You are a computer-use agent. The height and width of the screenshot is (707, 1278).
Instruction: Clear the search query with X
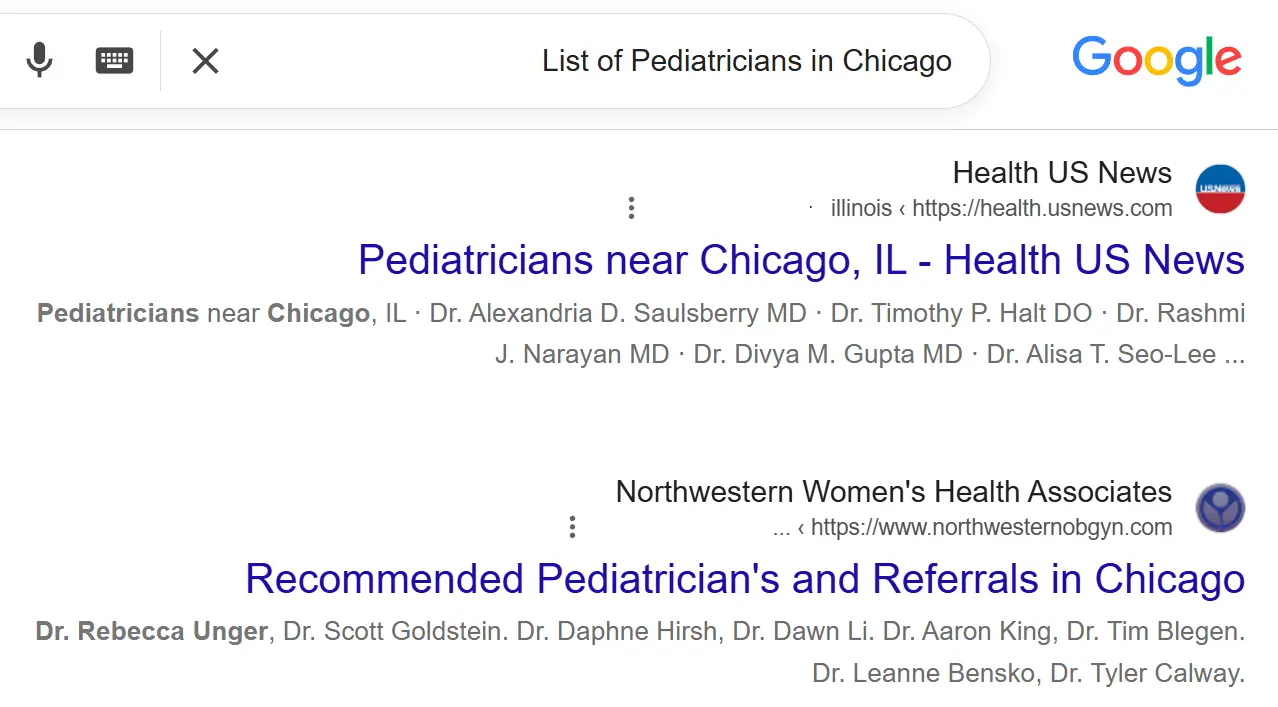coord(205,61)
